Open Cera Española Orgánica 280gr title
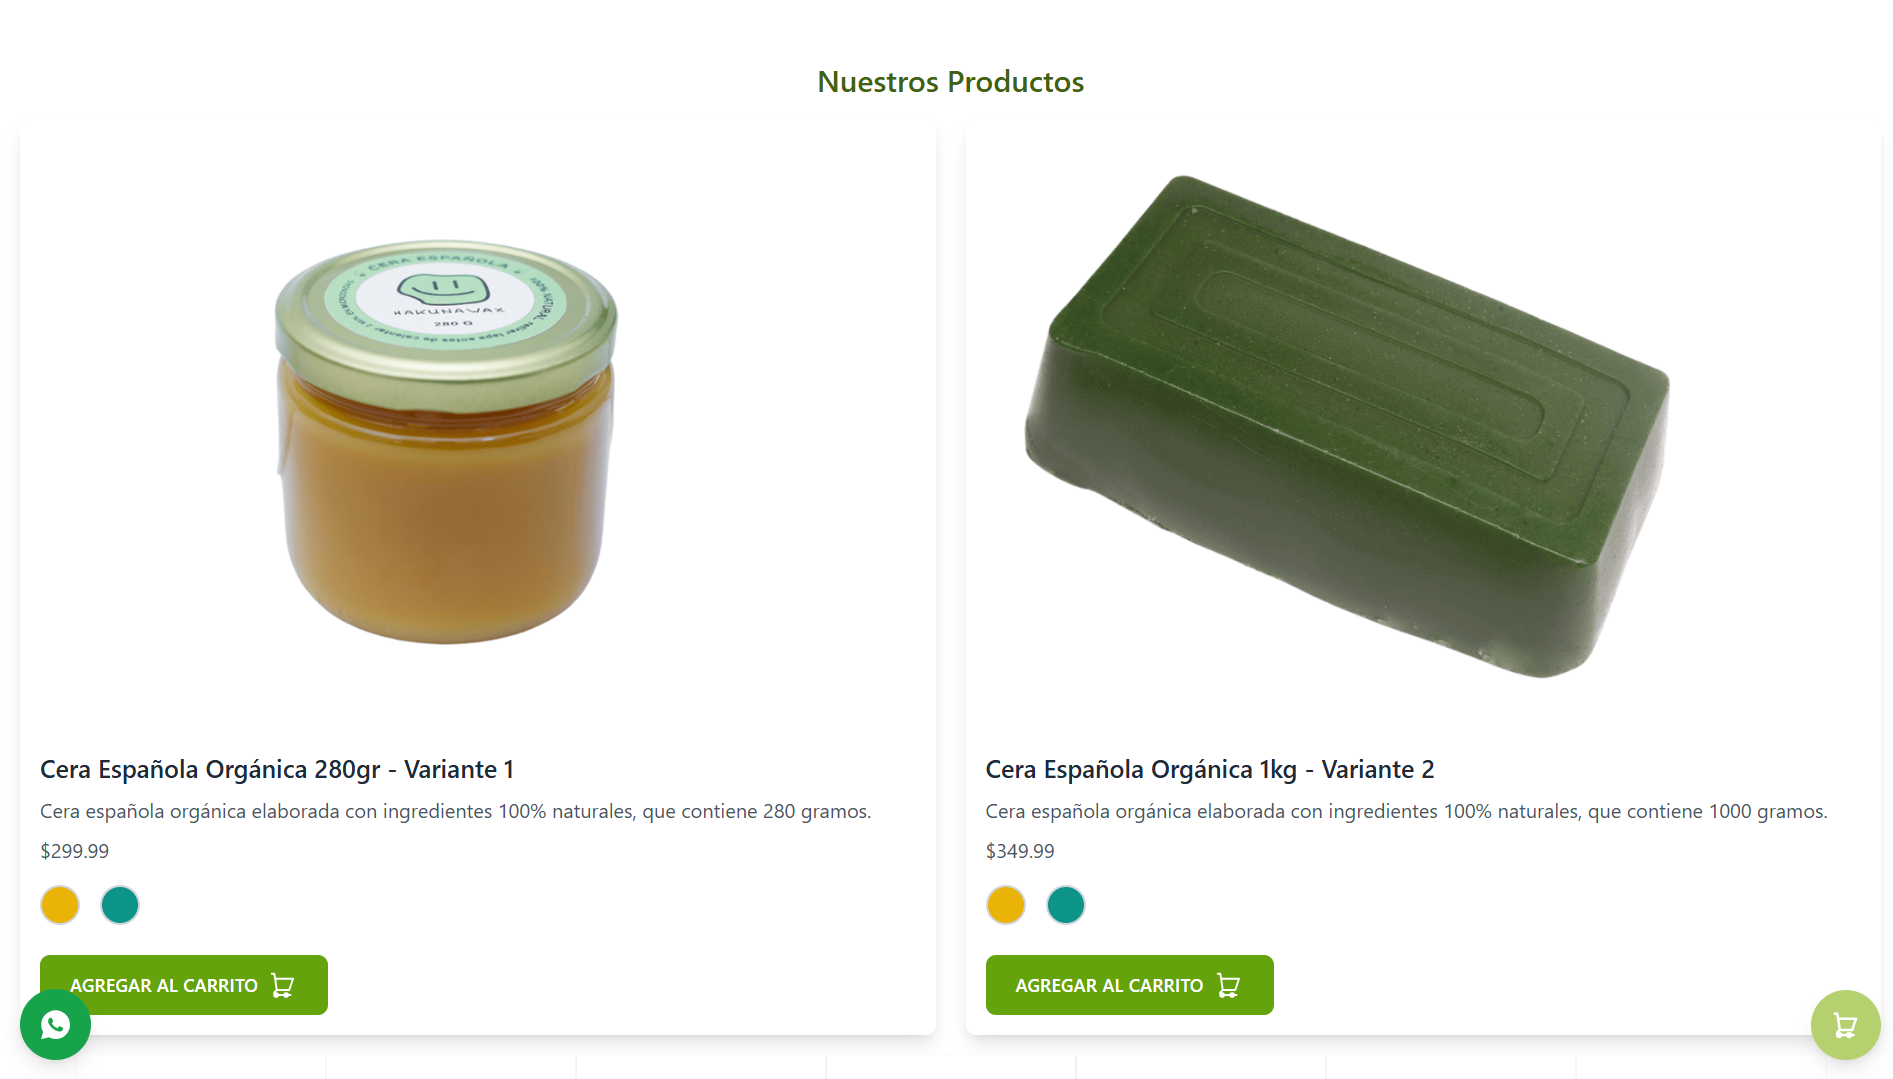This screenshot has height=1079, width=1893. point(277,769)
